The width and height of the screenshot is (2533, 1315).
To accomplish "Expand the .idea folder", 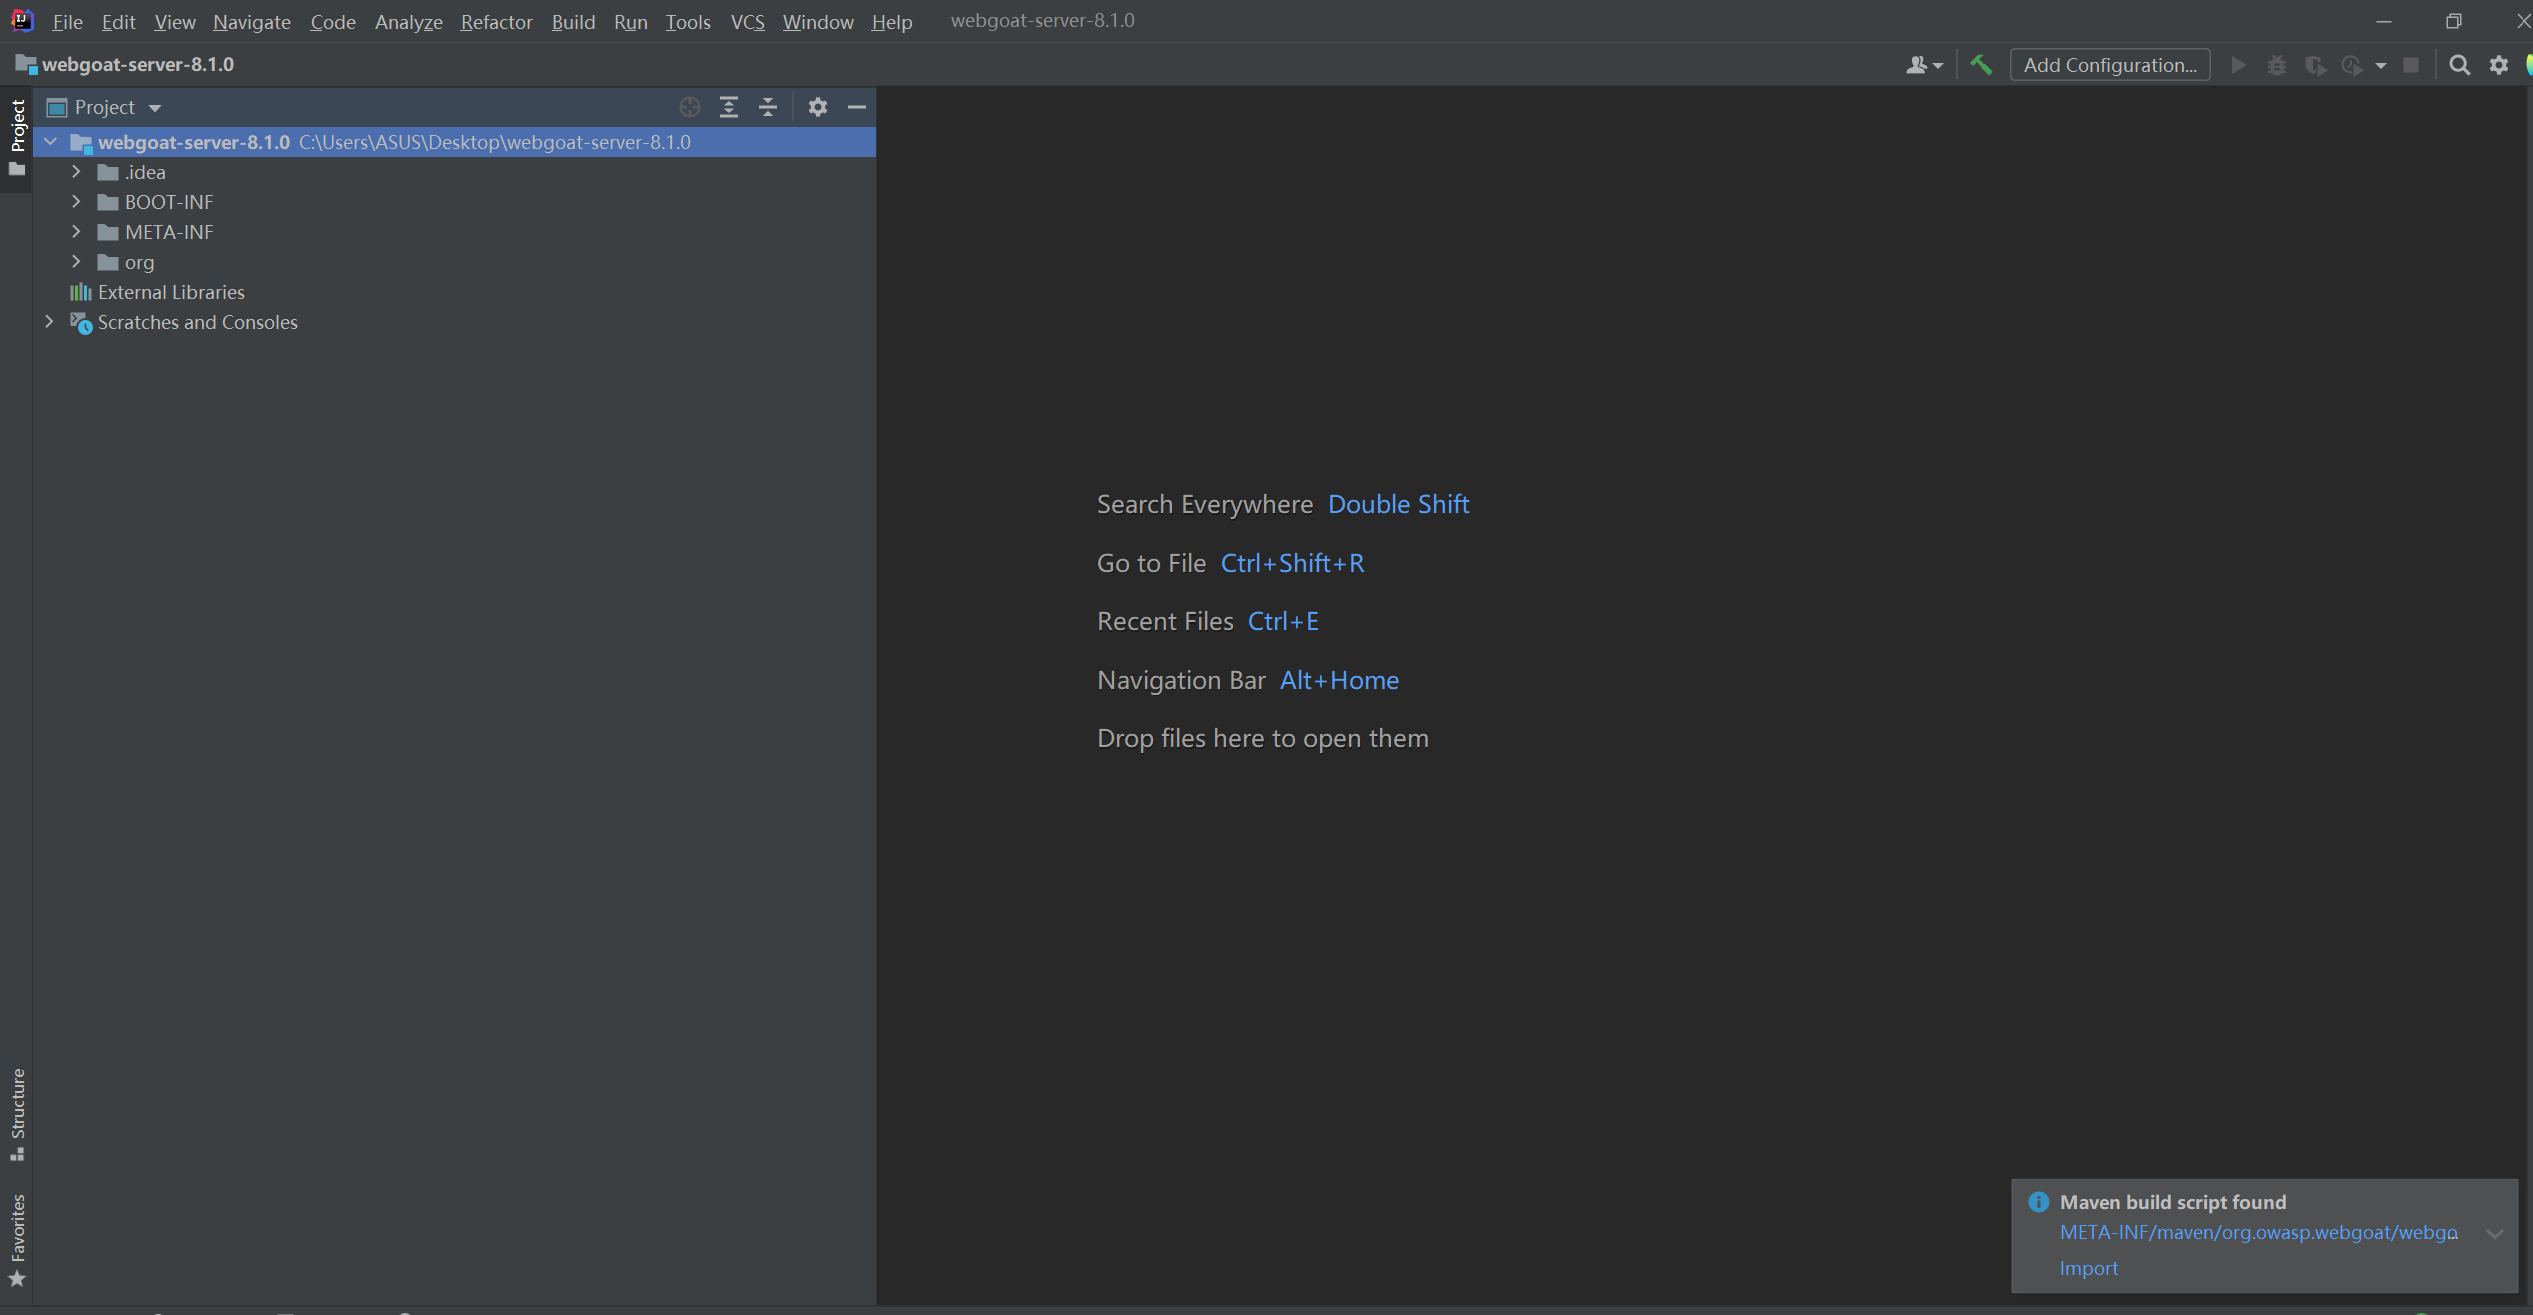I will click(76, 172).
